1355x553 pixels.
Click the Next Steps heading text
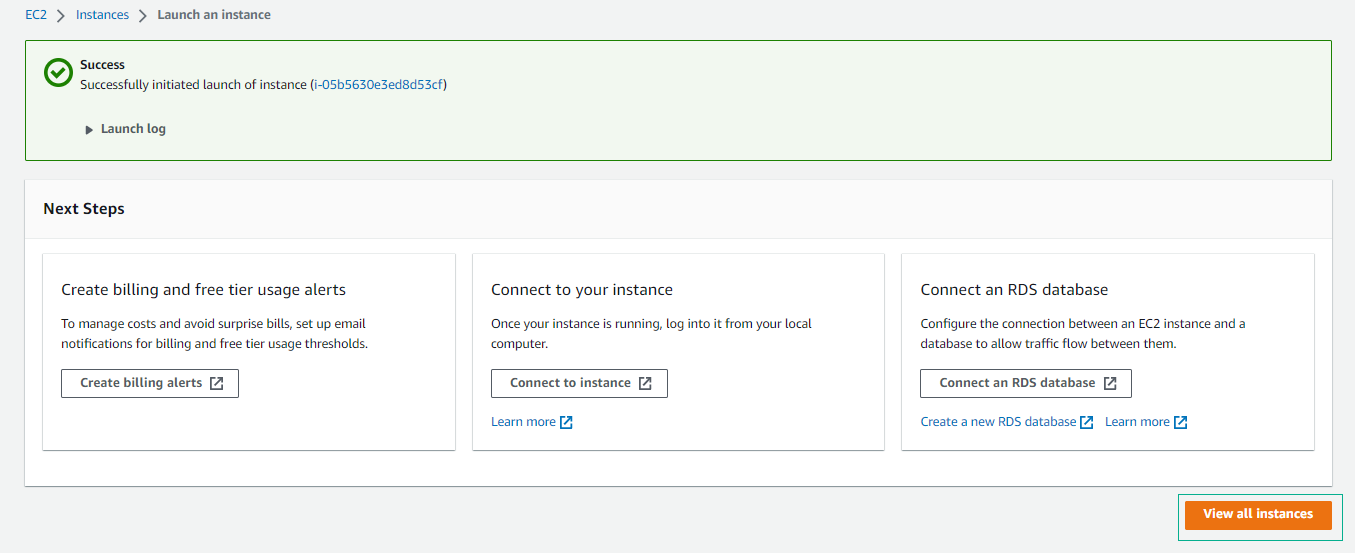coord(84,209)
